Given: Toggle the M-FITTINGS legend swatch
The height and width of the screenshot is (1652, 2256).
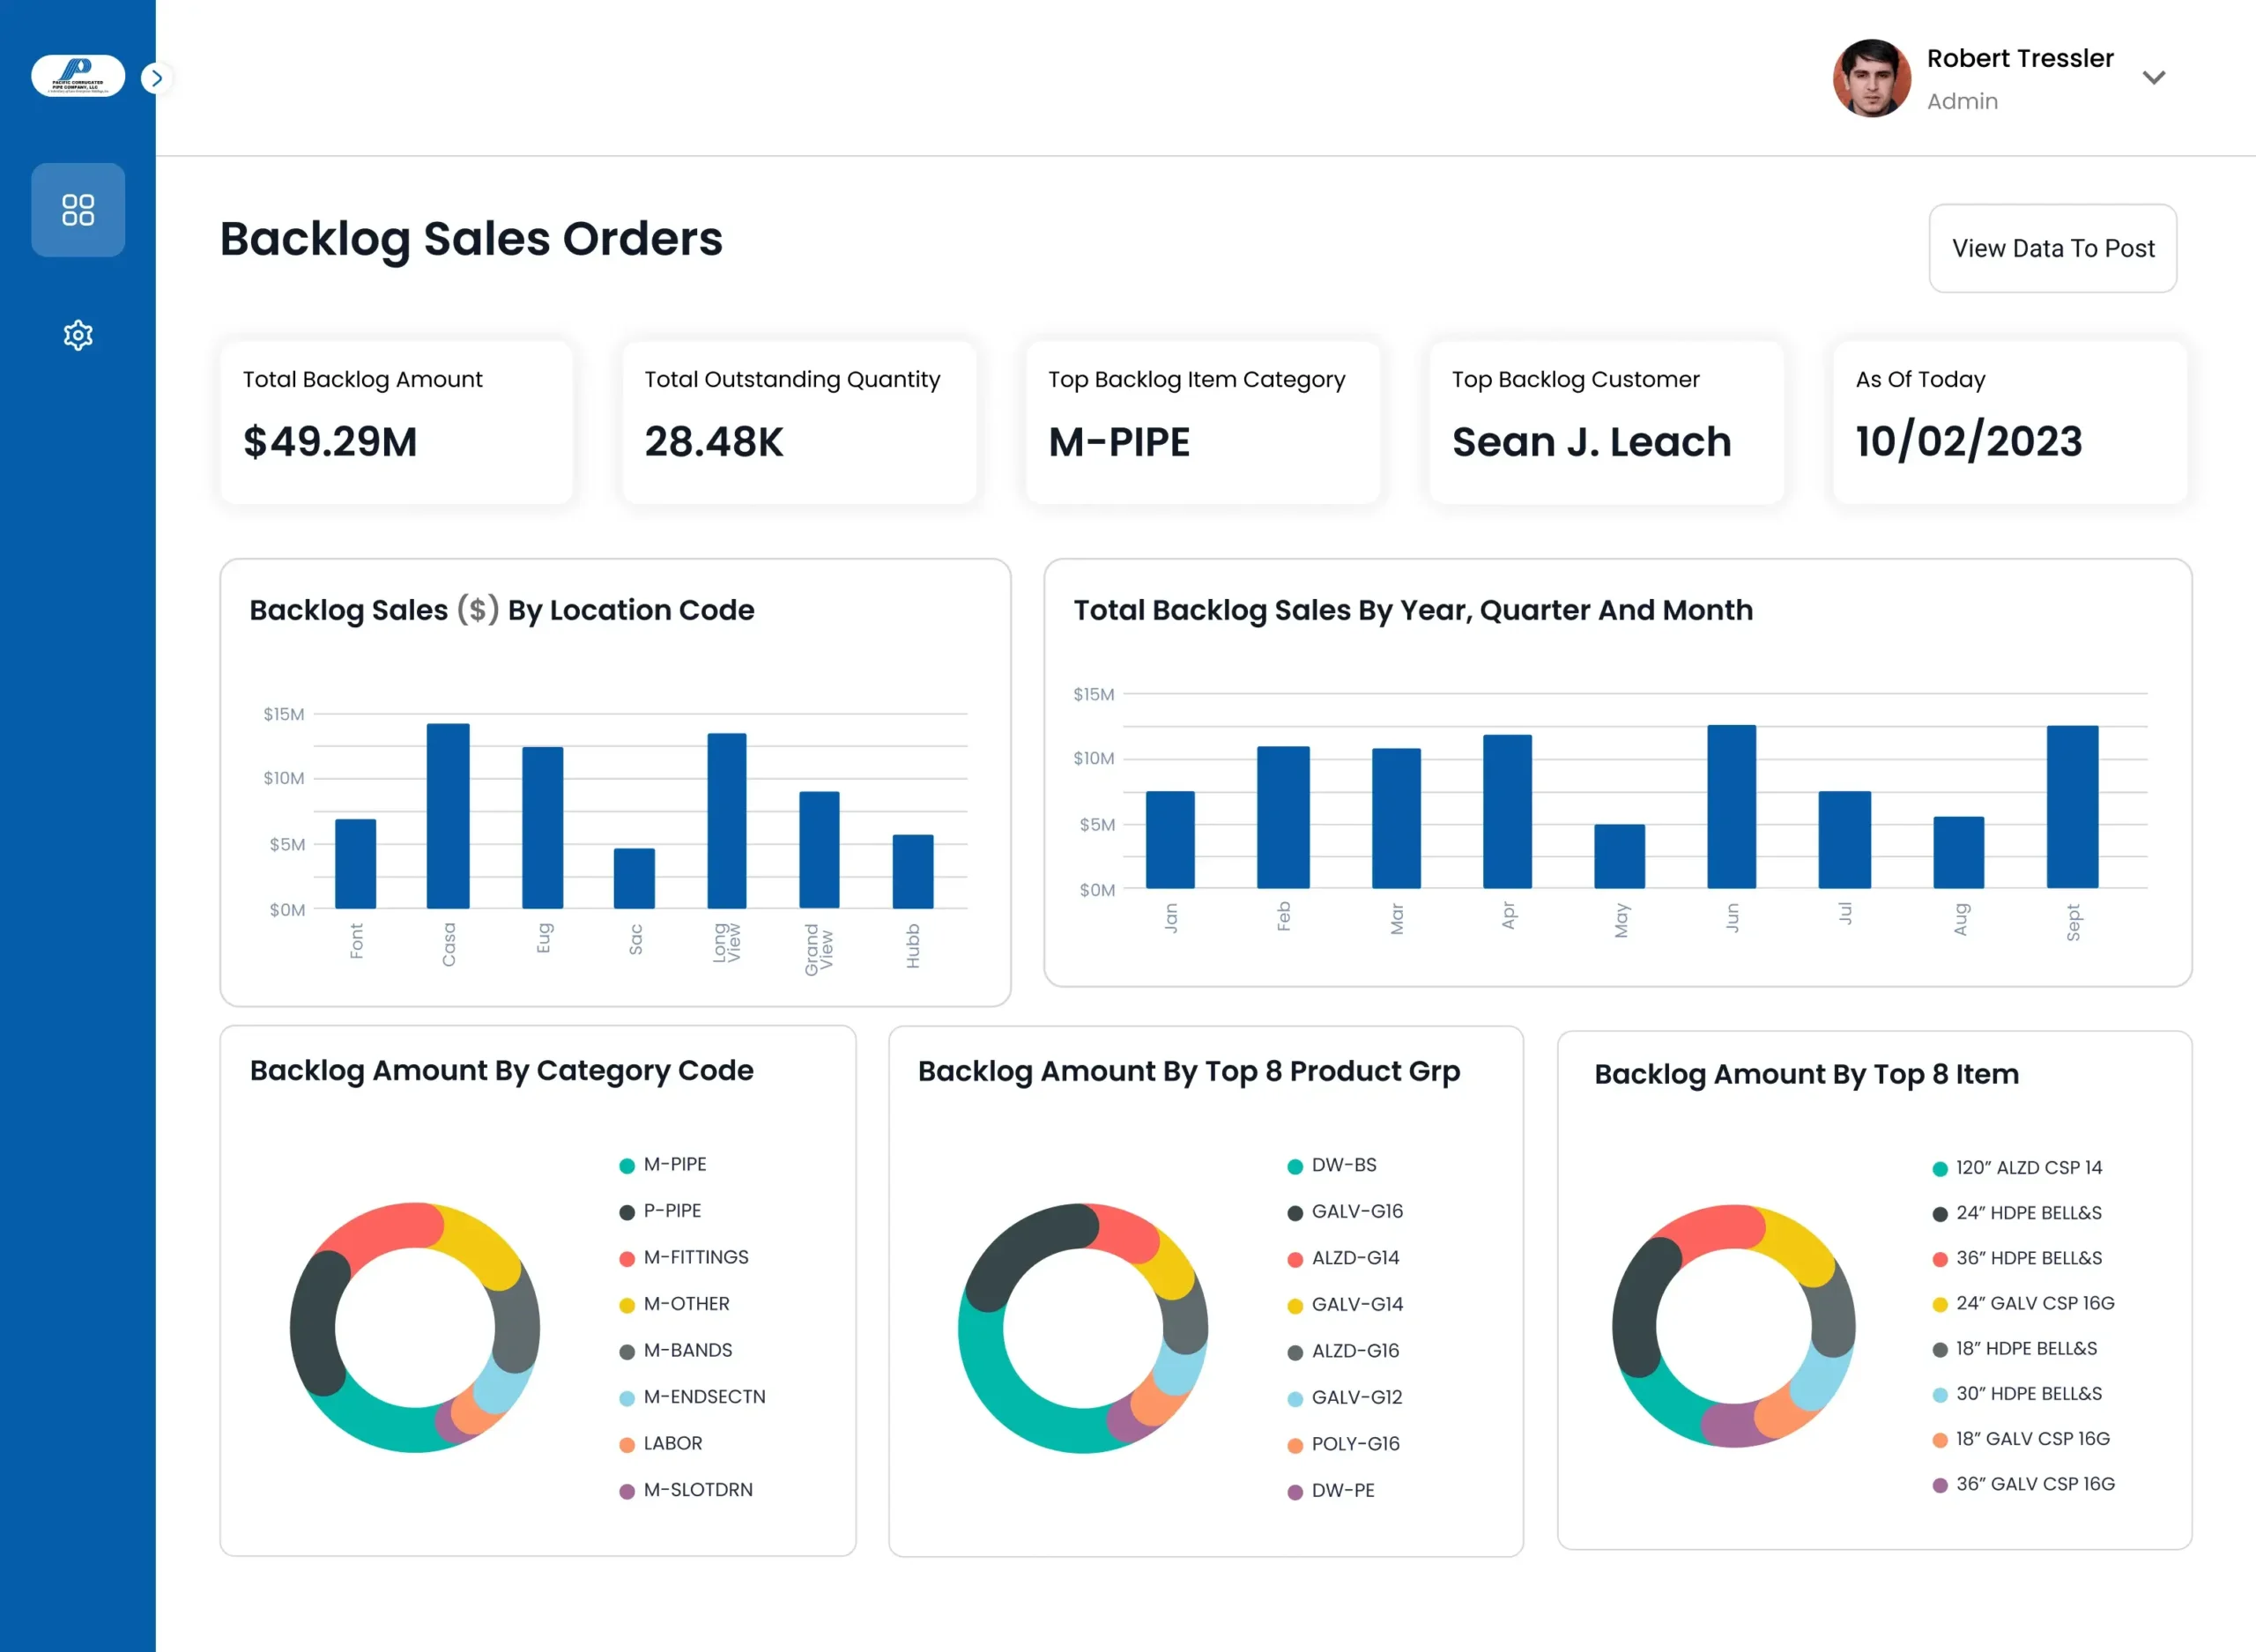Looking at the screenshot, I should click(x=627, y=1259).
